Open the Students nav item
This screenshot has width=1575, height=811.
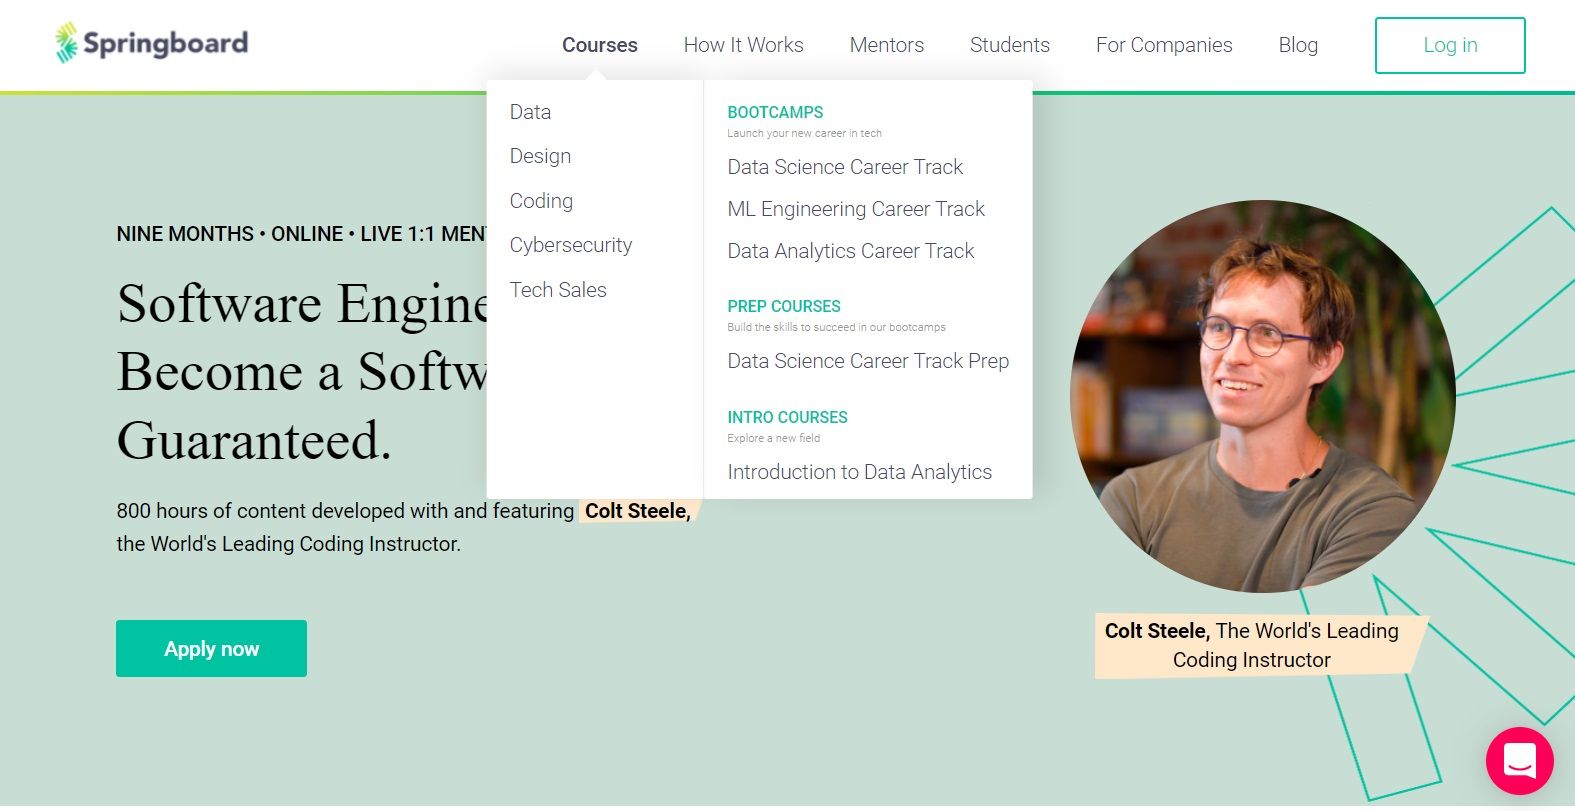tap(1009, 45)
